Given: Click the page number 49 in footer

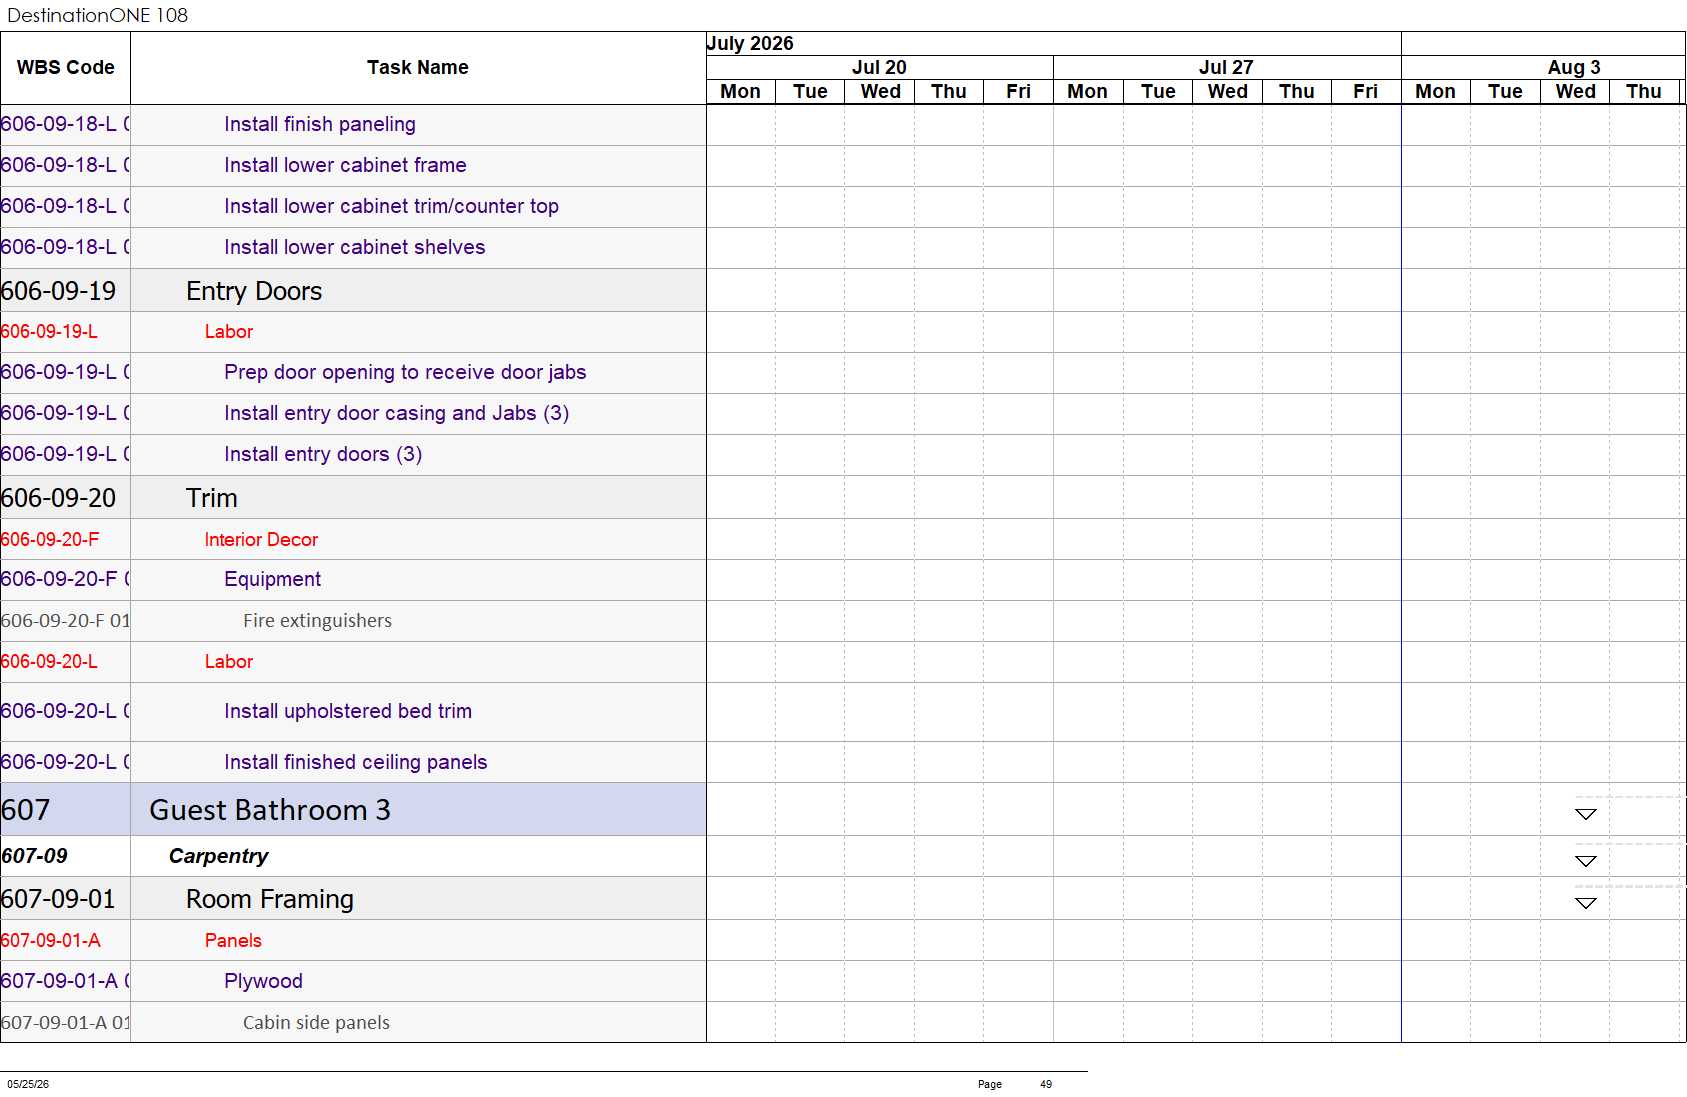Looking at the screenshot, I should (x=1046, y=1084).
